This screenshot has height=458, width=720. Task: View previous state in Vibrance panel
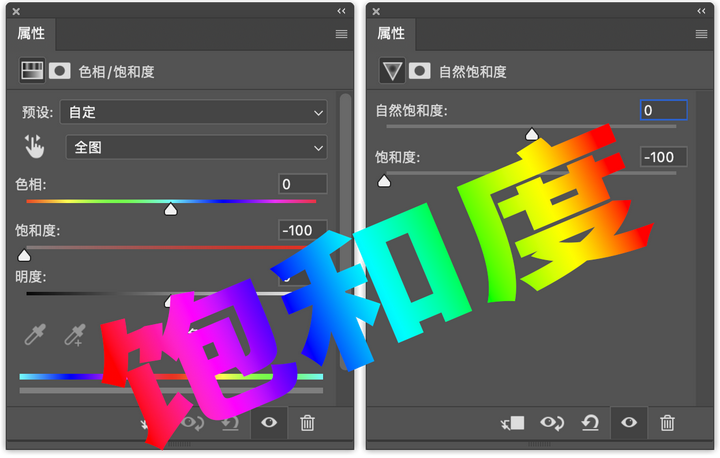coord(552,423)
